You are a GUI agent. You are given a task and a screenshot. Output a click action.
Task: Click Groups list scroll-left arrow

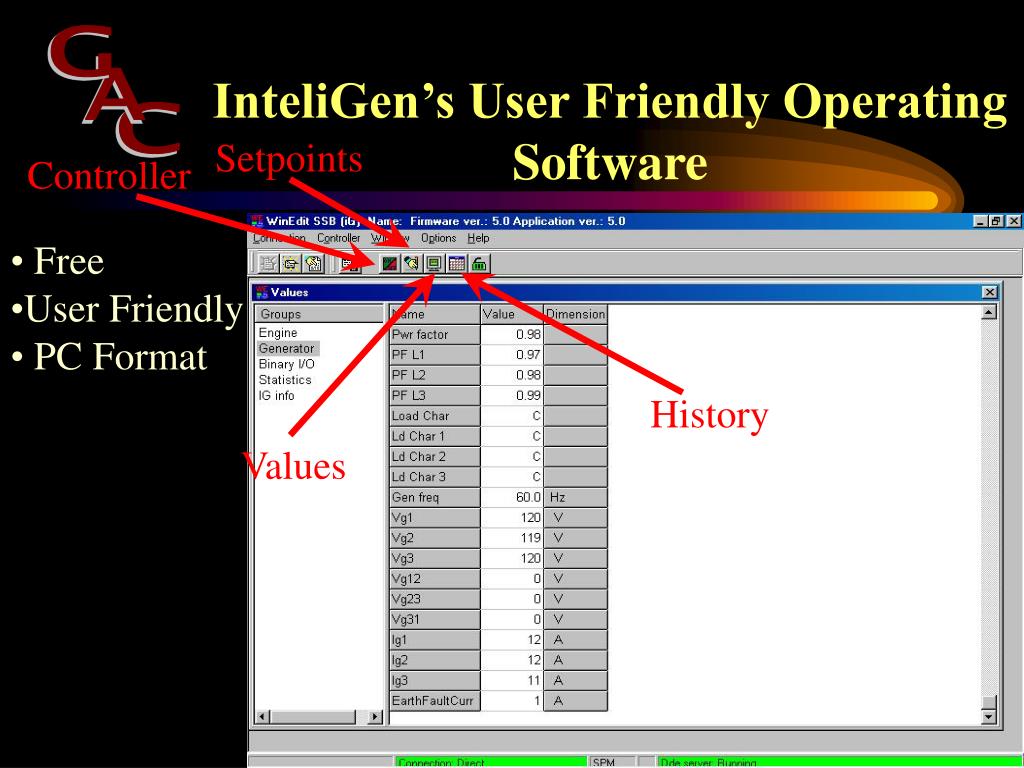262,717
